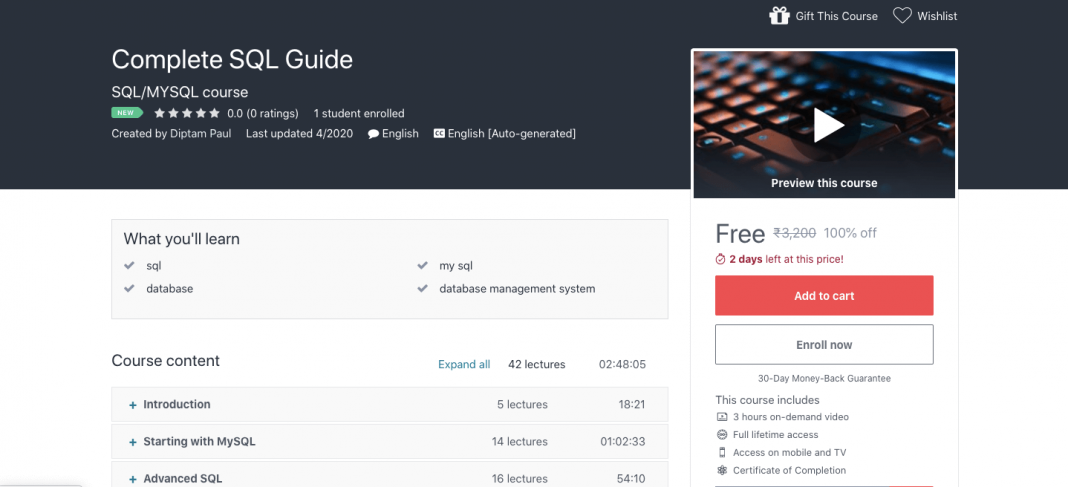Viewport: 1068px width, 487px height.
Task: Click the 'Complete SQL Guide' title
Action: (232, 60)
